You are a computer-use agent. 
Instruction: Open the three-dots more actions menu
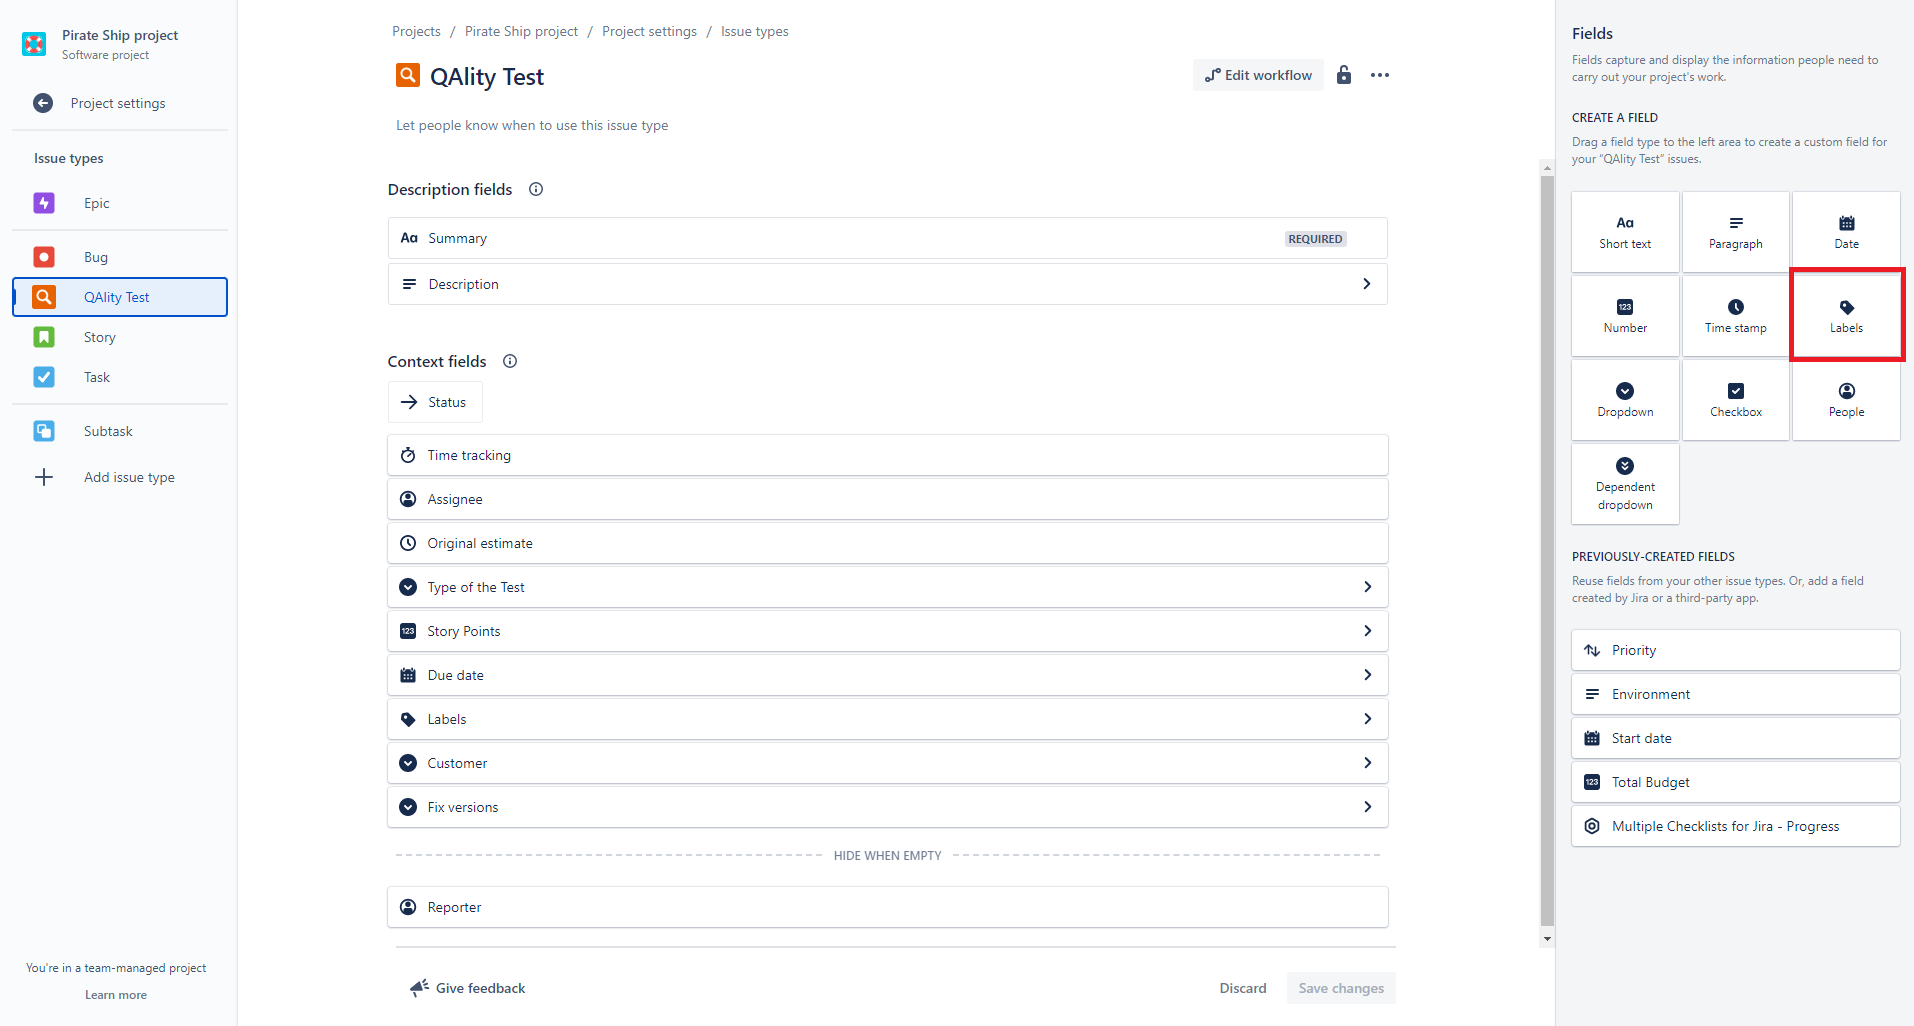[x=1380, y=75]
